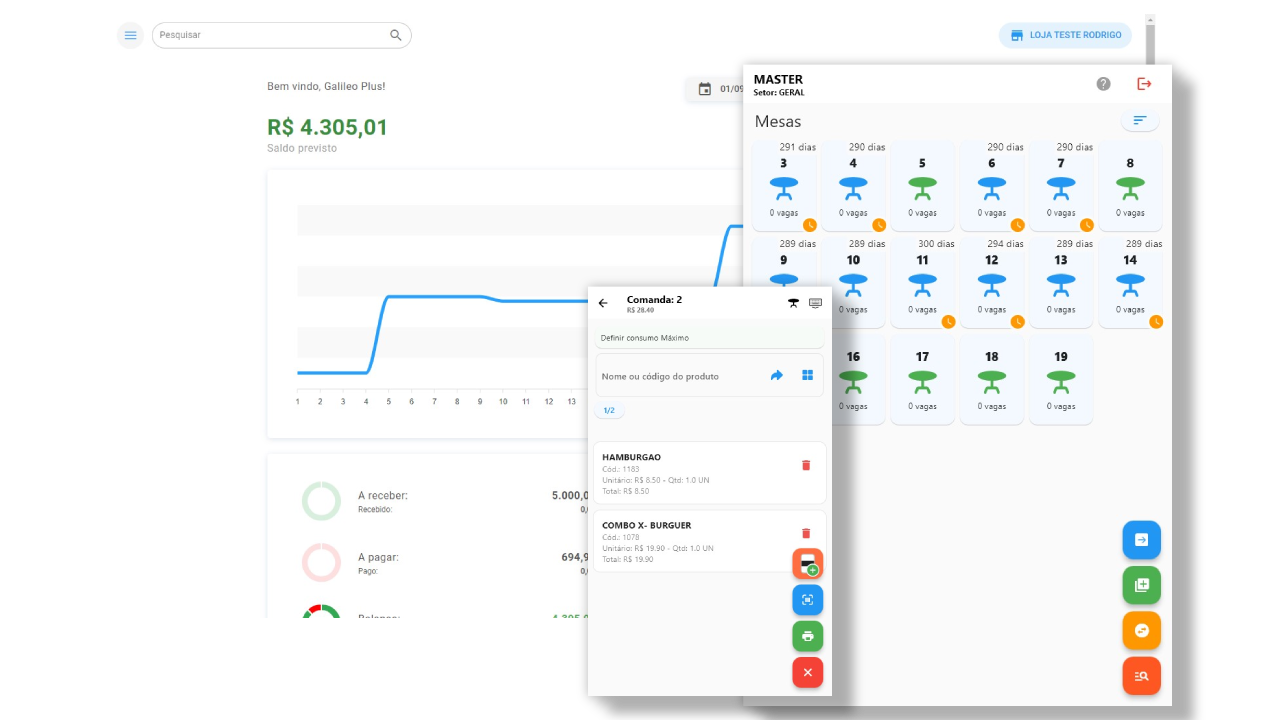
Task: Click the green add floating button in Mesas
Action: tap(1142, 585)
